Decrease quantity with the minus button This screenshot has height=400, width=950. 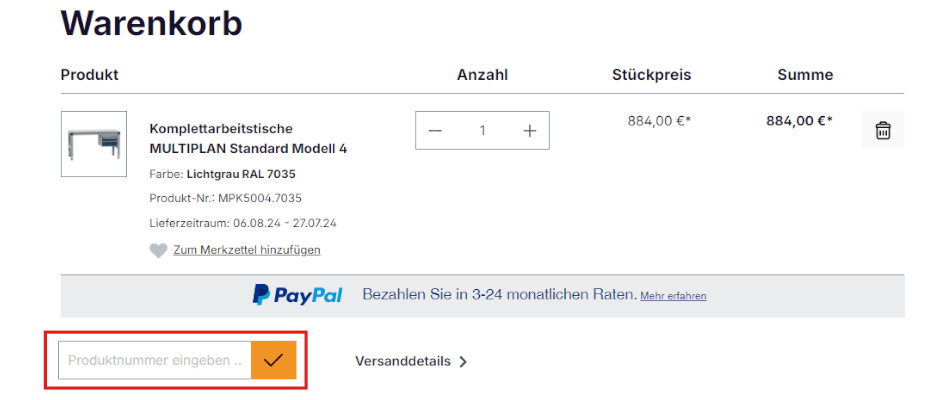pyautogui.click(x=435, y=131)
